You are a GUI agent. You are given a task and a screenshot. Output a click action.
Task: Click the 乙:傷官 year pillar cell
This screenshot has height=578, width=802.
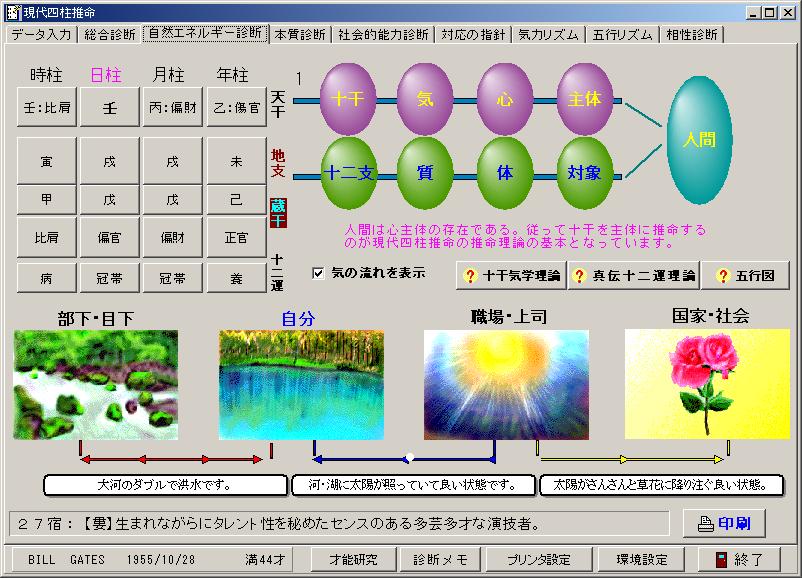click(x=236, y=107)
